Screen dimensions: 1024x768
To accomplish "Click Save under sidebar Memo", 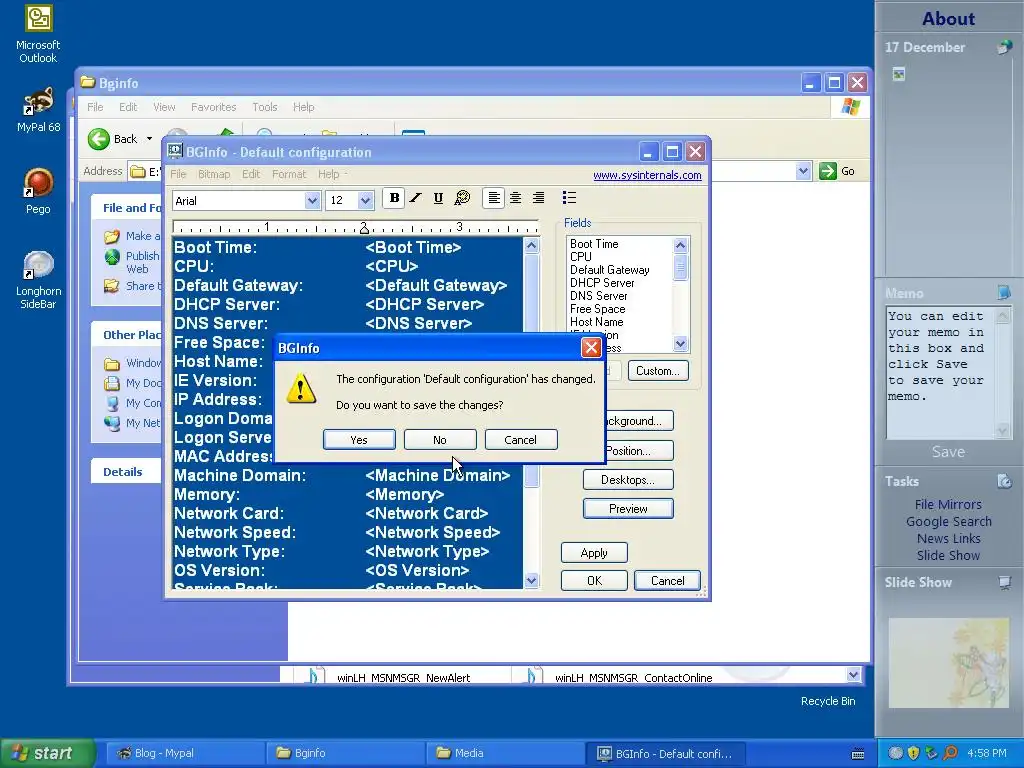I will 948,452.
